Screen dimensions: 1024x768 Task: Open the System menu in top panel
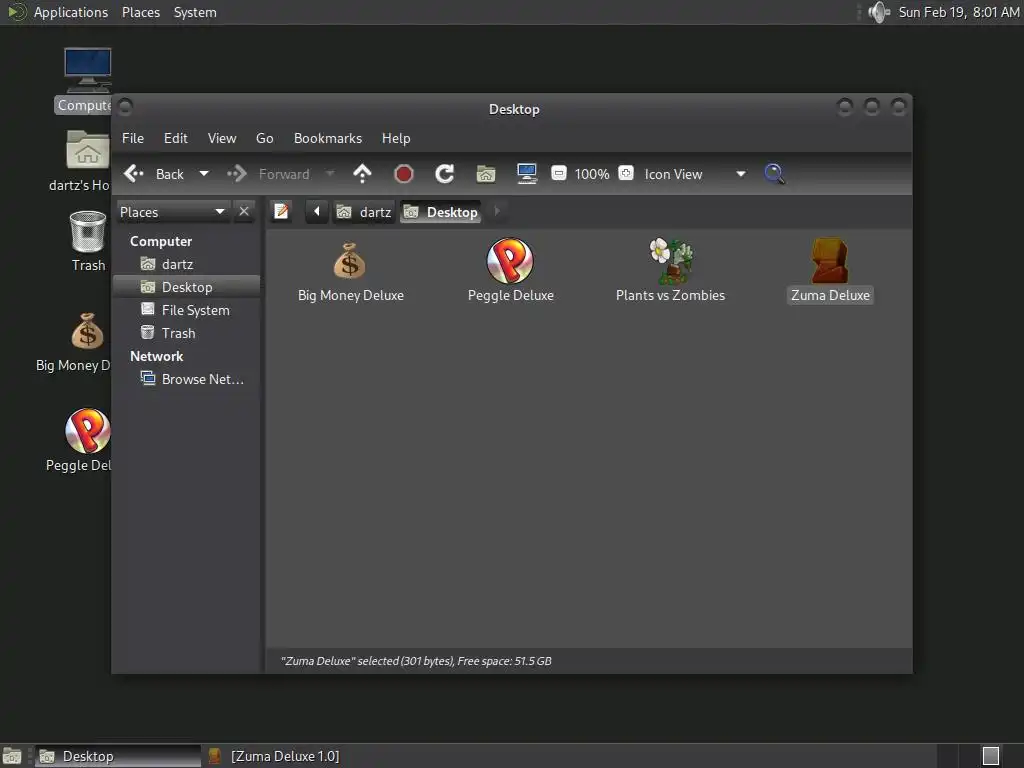[x=195, y=12]
